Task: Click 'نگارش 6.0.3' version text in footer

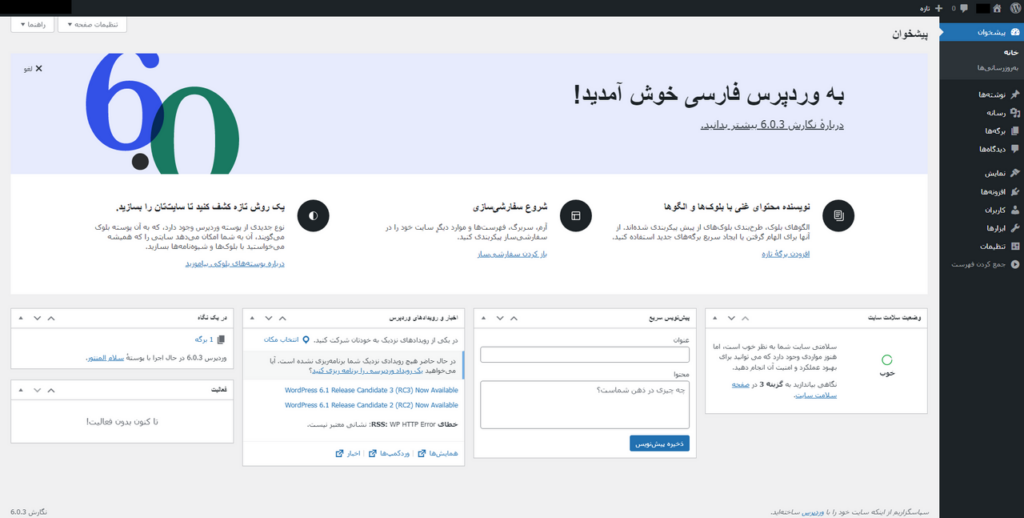Action: 29,511
